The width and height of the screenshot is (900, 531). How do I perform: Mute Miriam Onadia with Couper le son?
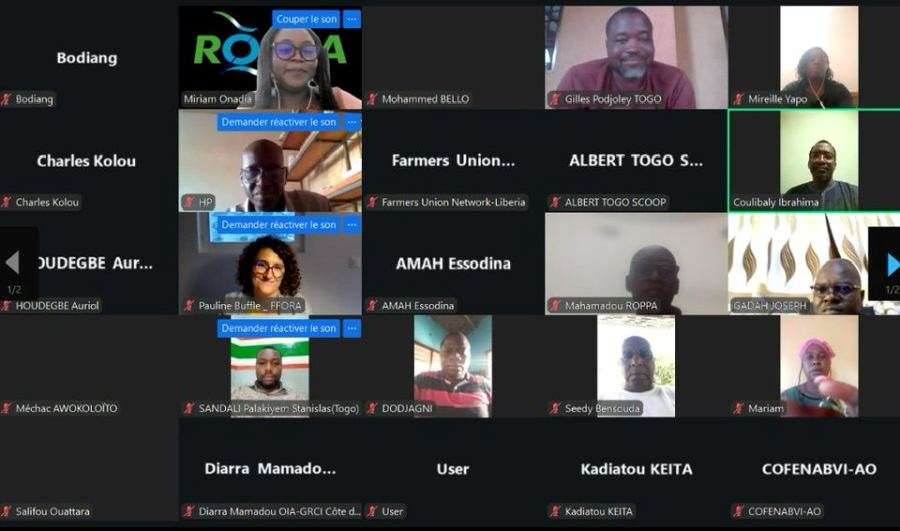click(x=307, y=19)
